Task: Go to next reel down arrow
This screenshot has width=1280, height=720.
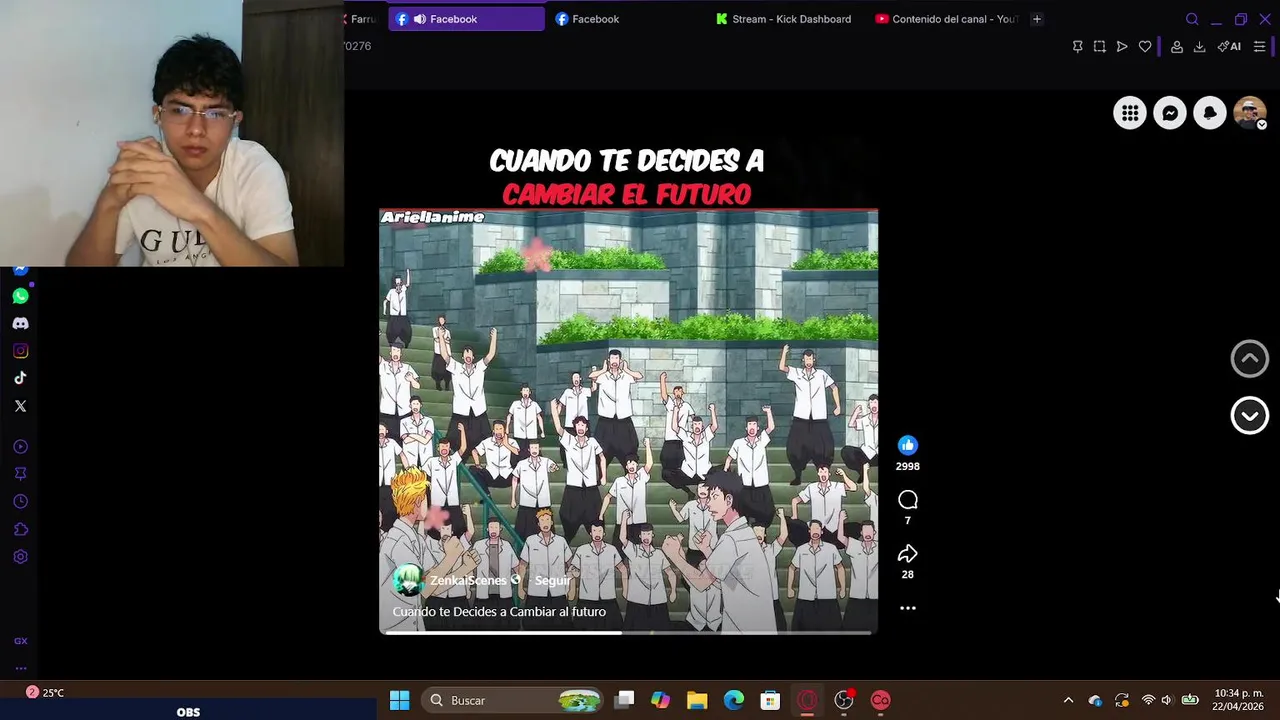Action: [1249, 416]
